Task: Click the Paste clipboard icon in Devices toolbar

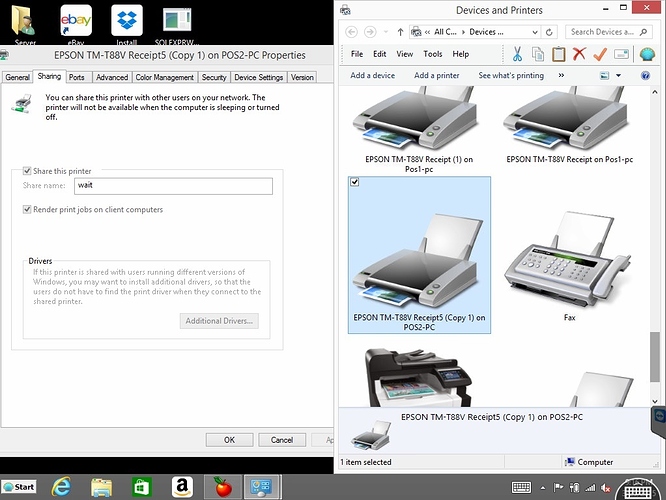Action: [x=559, y=54]
